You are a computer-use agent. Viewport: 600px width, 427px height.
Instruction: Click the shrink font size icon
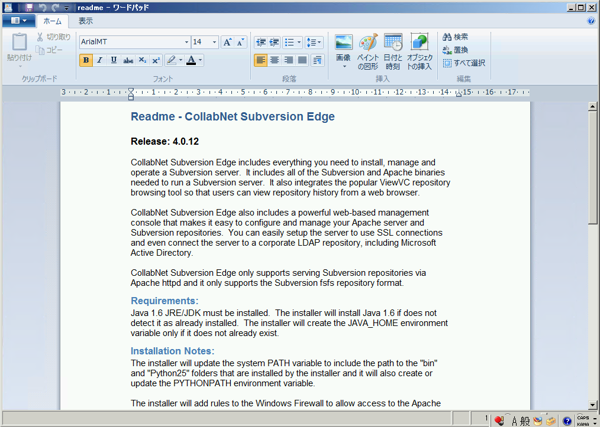click(x=240, y=42)
